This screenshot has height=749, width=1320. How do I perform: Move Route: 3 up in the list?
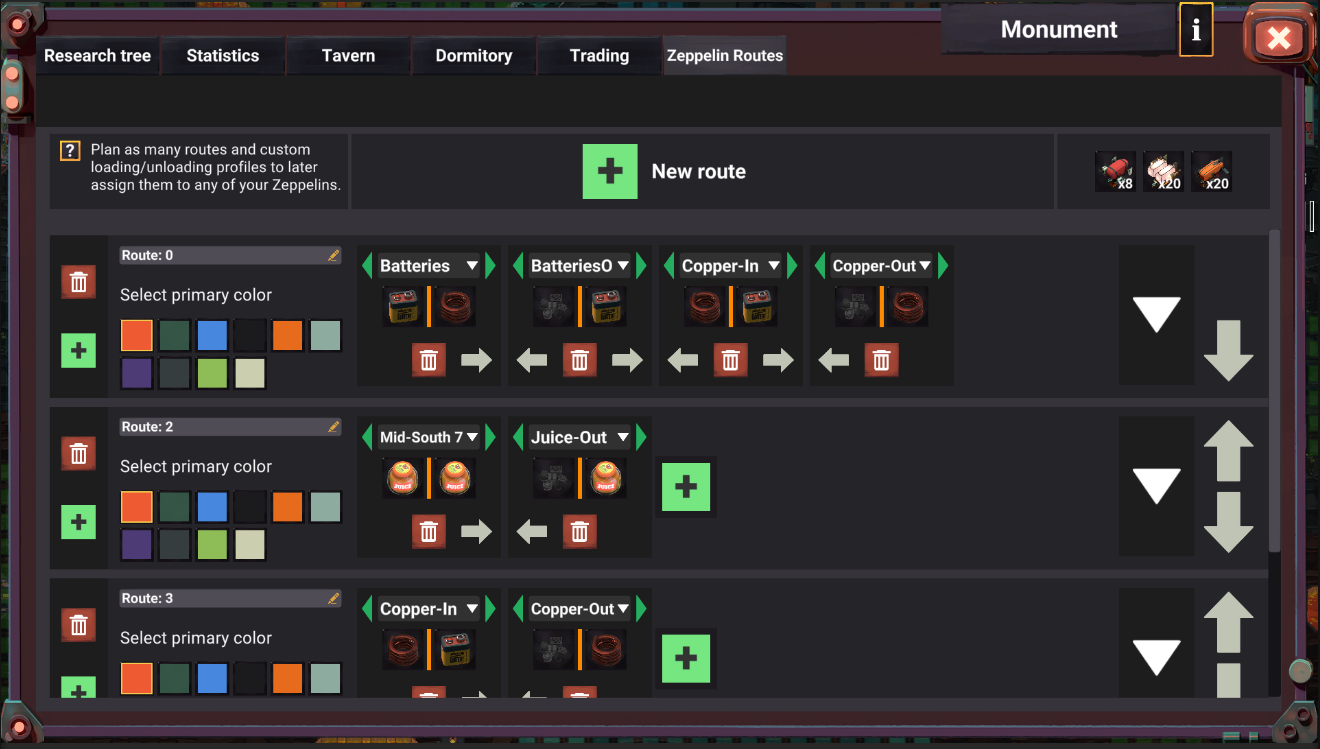click(x=1229, y=622)
